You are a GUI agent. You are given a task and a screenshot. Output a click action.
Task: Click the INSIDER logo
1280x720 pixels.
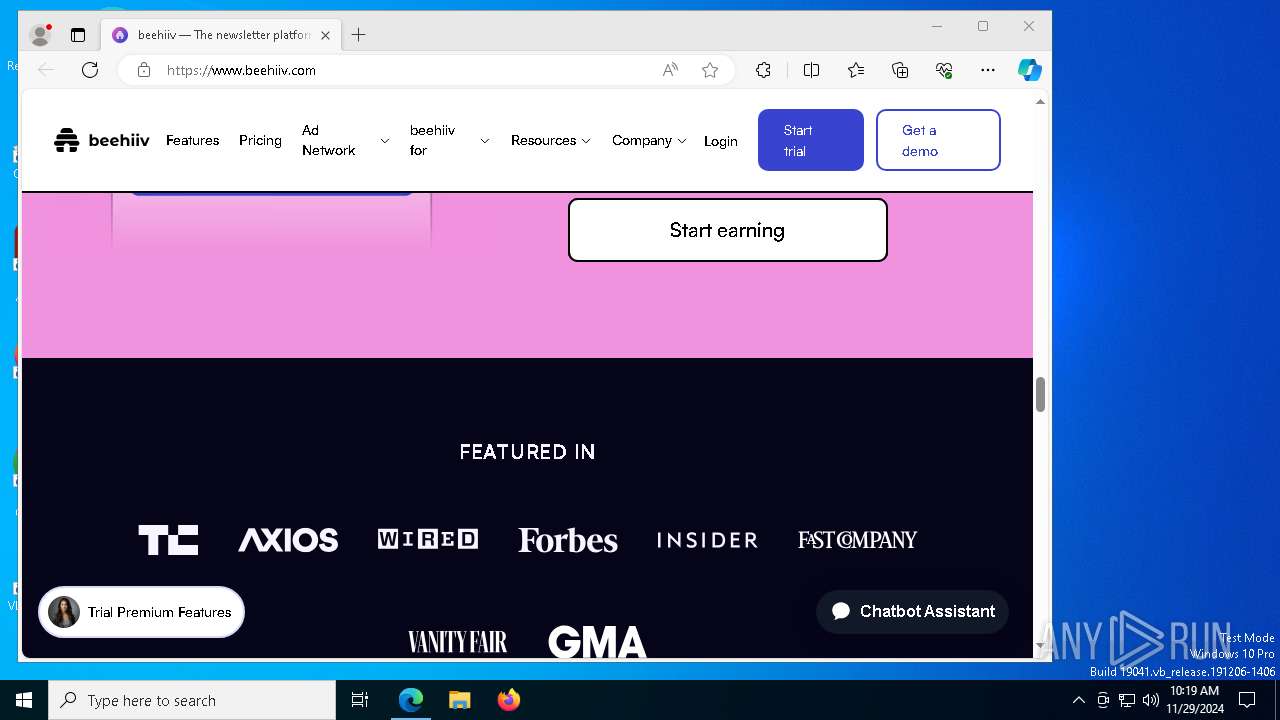point(707,540)
